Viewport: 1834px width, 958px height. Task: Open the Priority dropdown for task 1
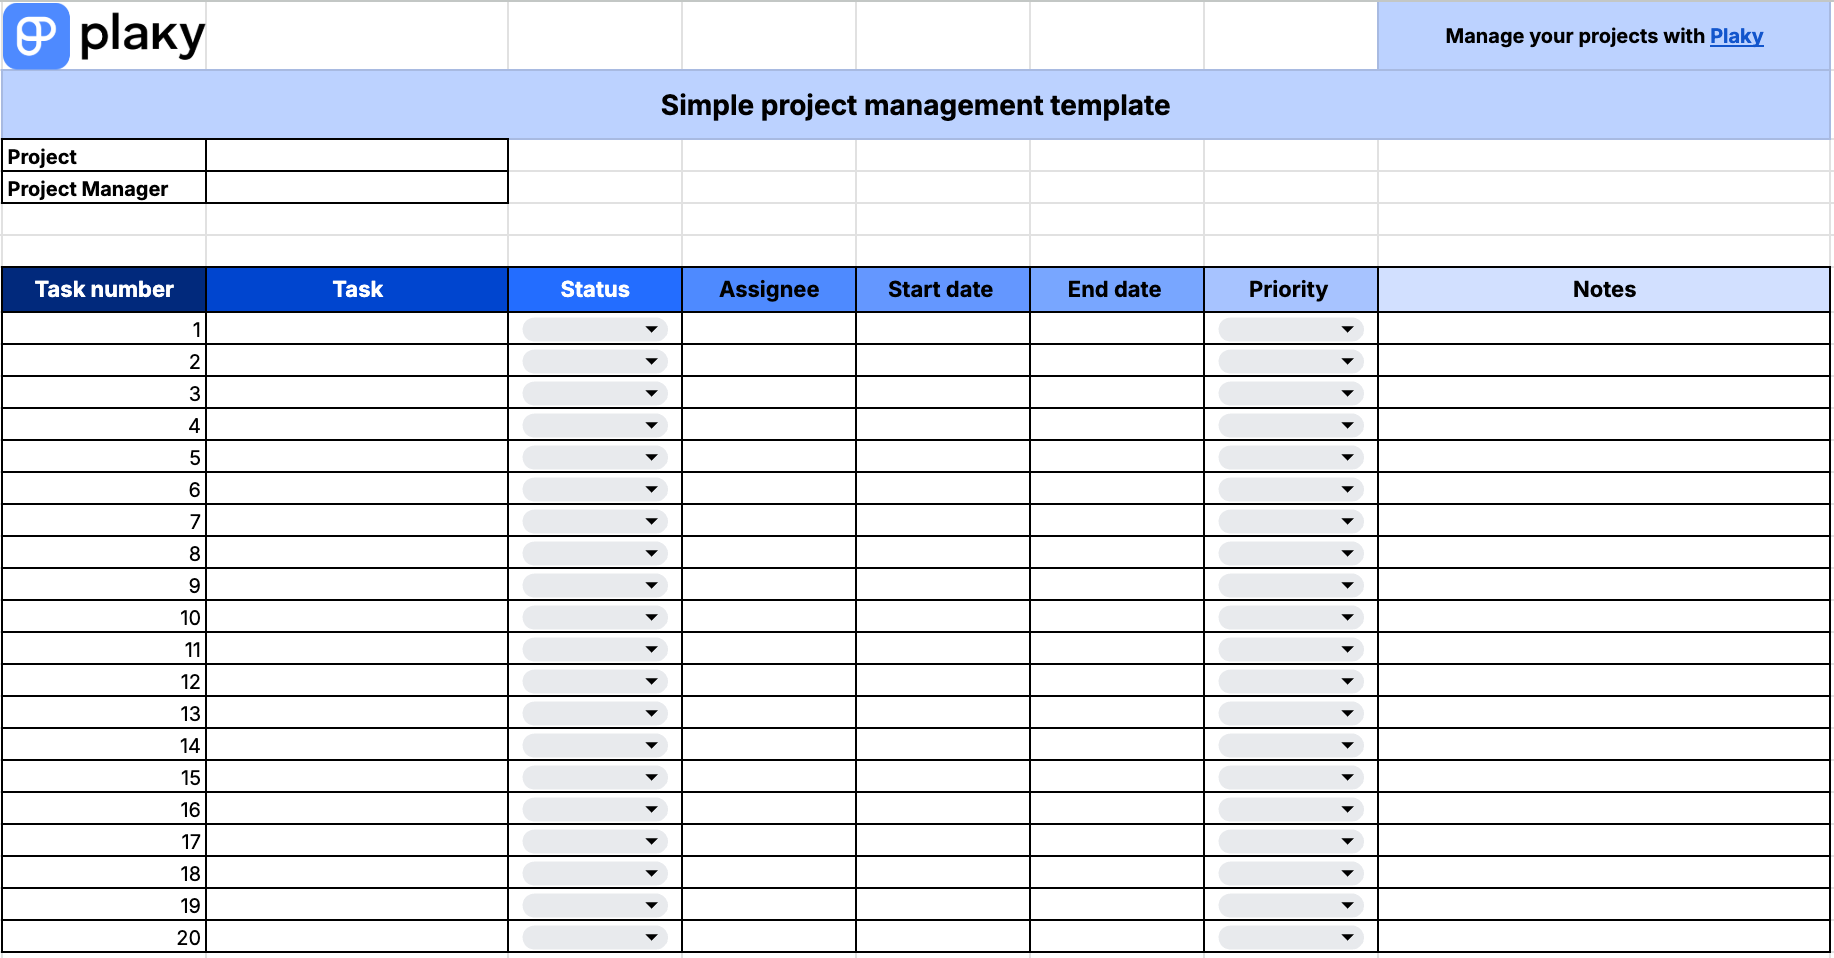[x=1345, y=328]
